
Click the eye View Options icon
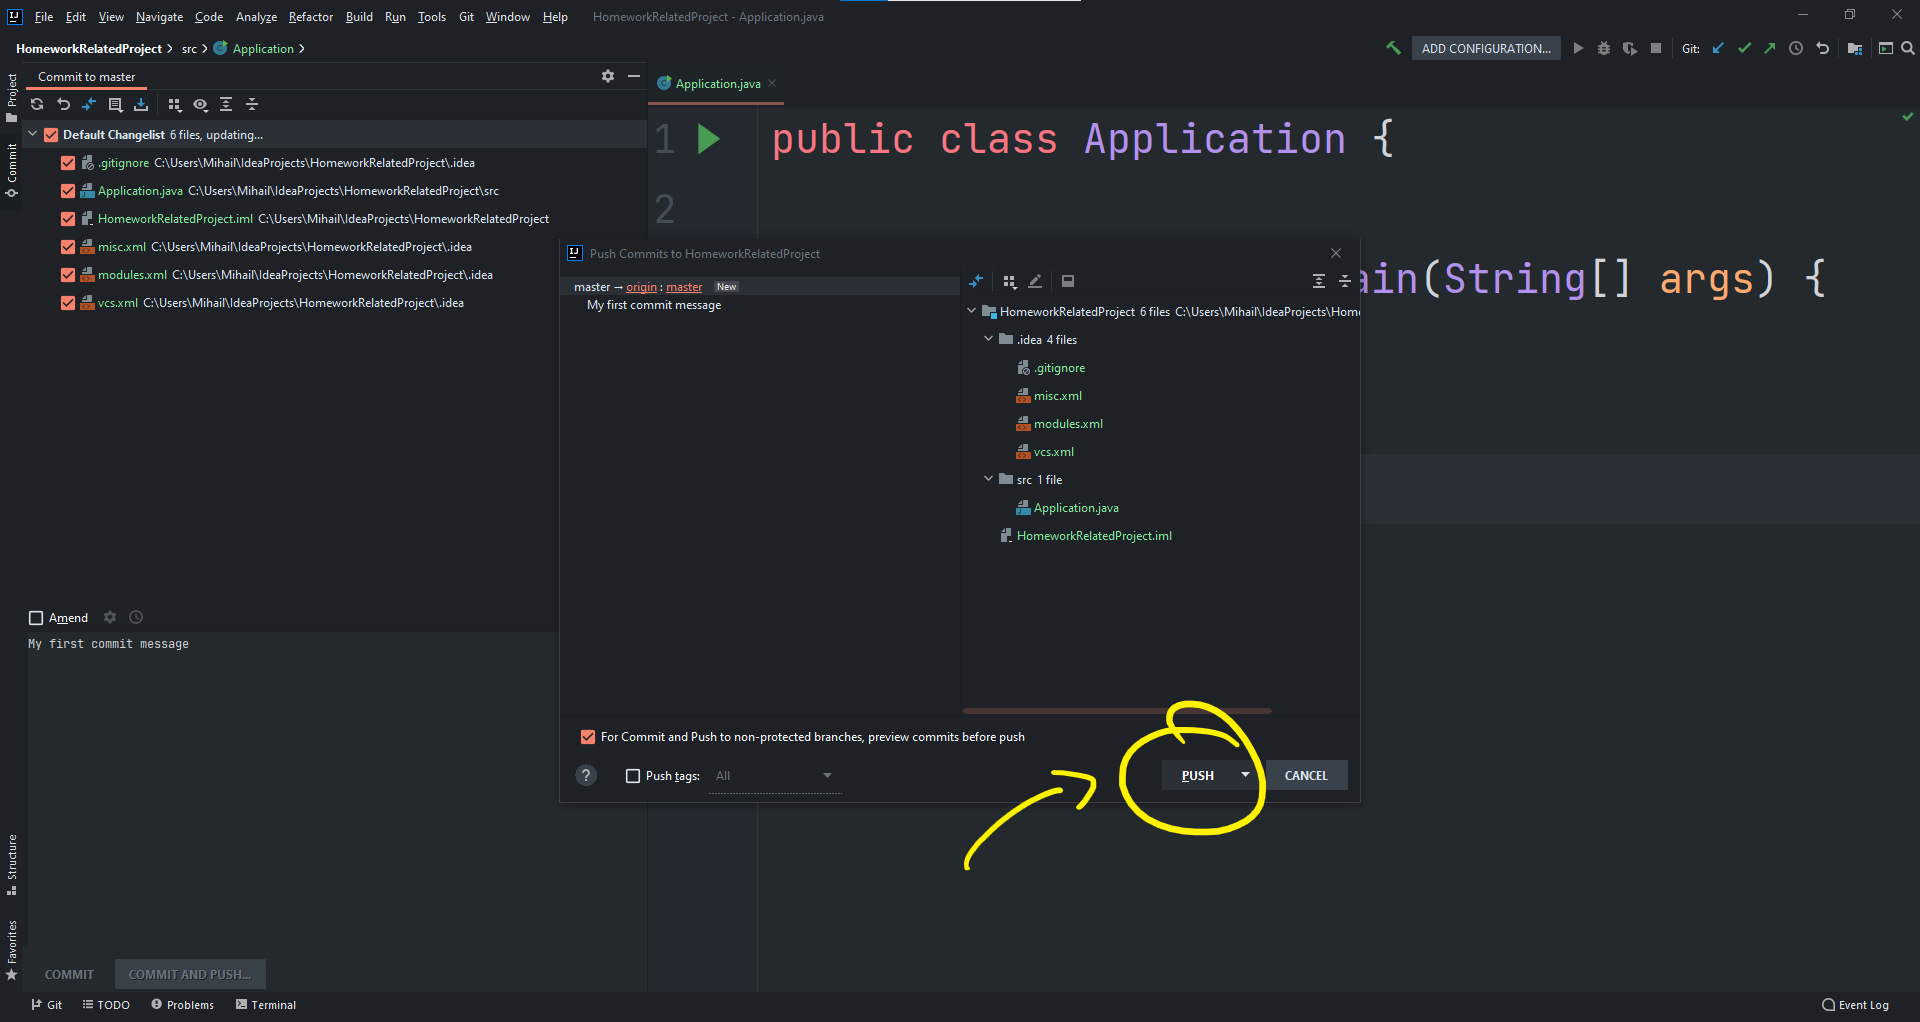(200, 104)
